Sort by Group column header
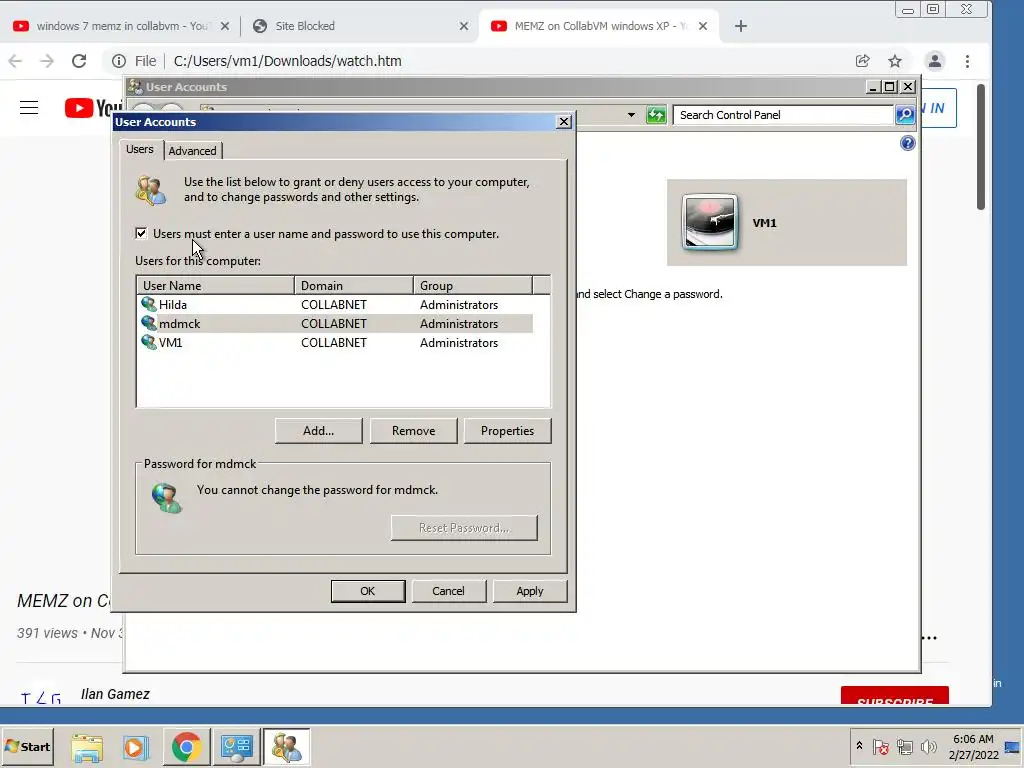1024x768 pixels. coord(473,285)
